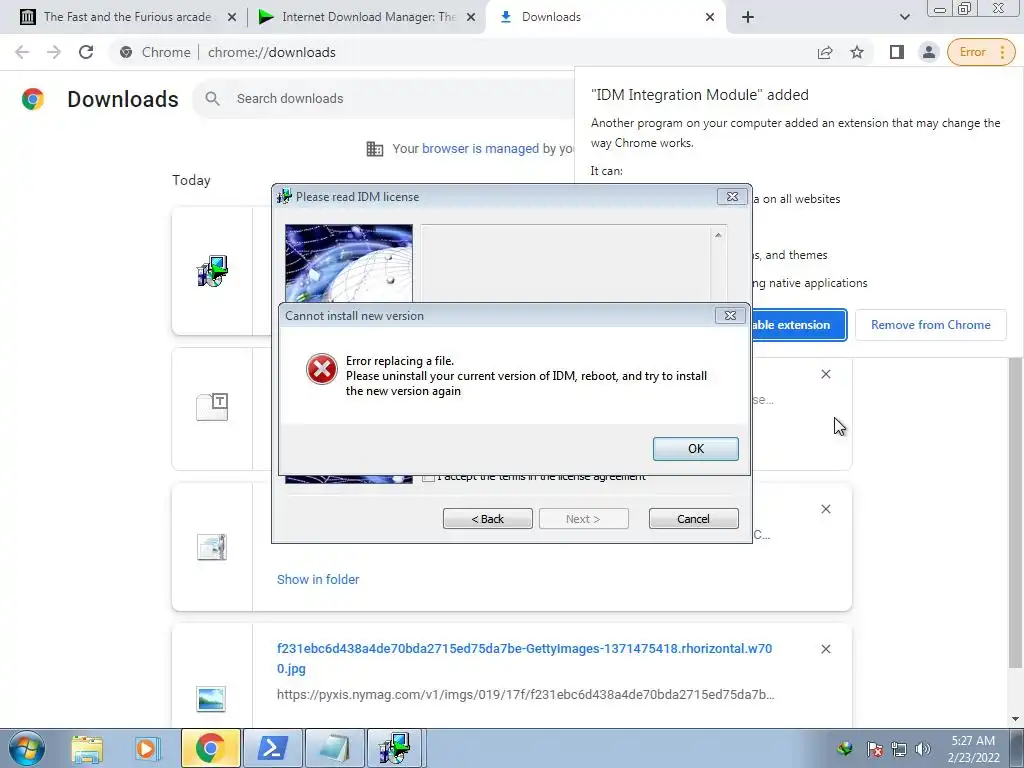
Task: Click the pyxis.nymag.com source URL
Action: 526,694
